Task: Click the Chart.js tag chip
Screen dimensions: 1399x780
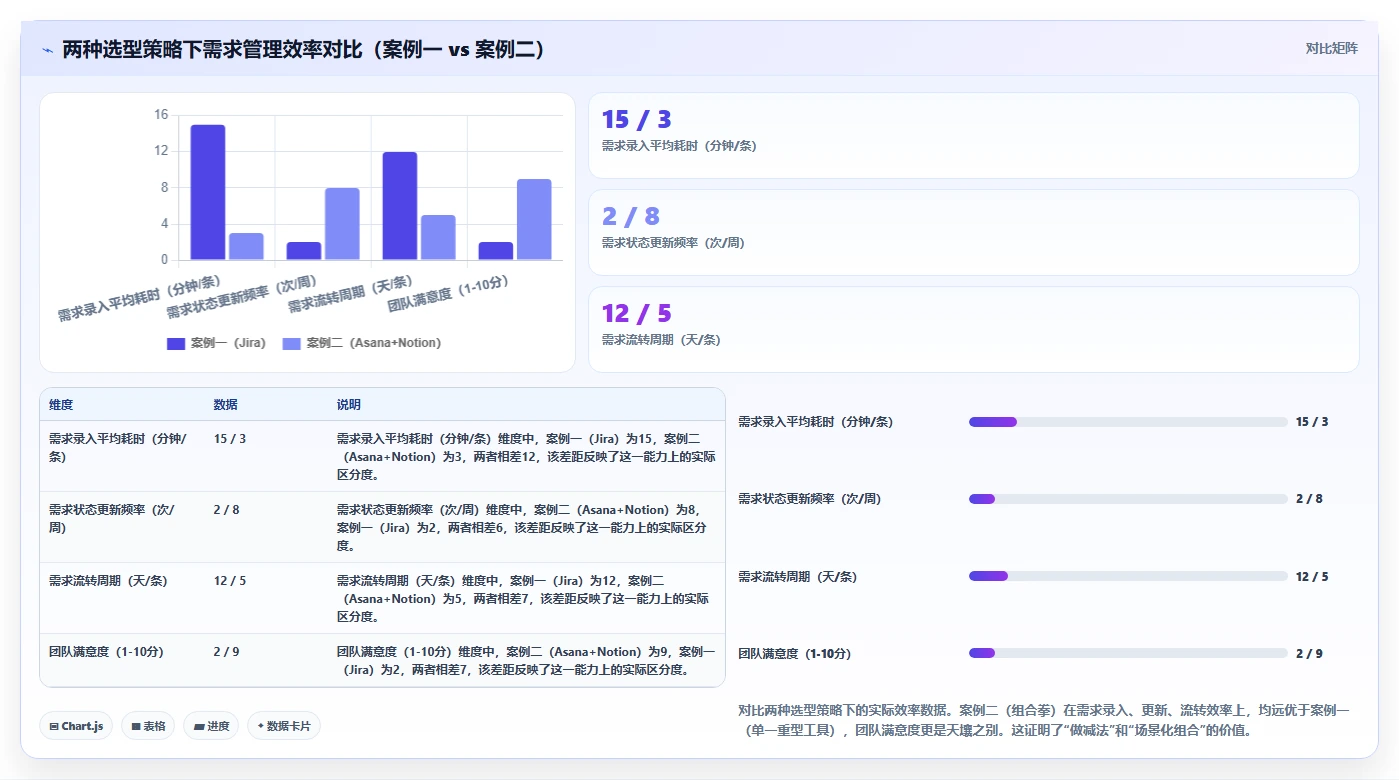Action: [x=76, y=726]
